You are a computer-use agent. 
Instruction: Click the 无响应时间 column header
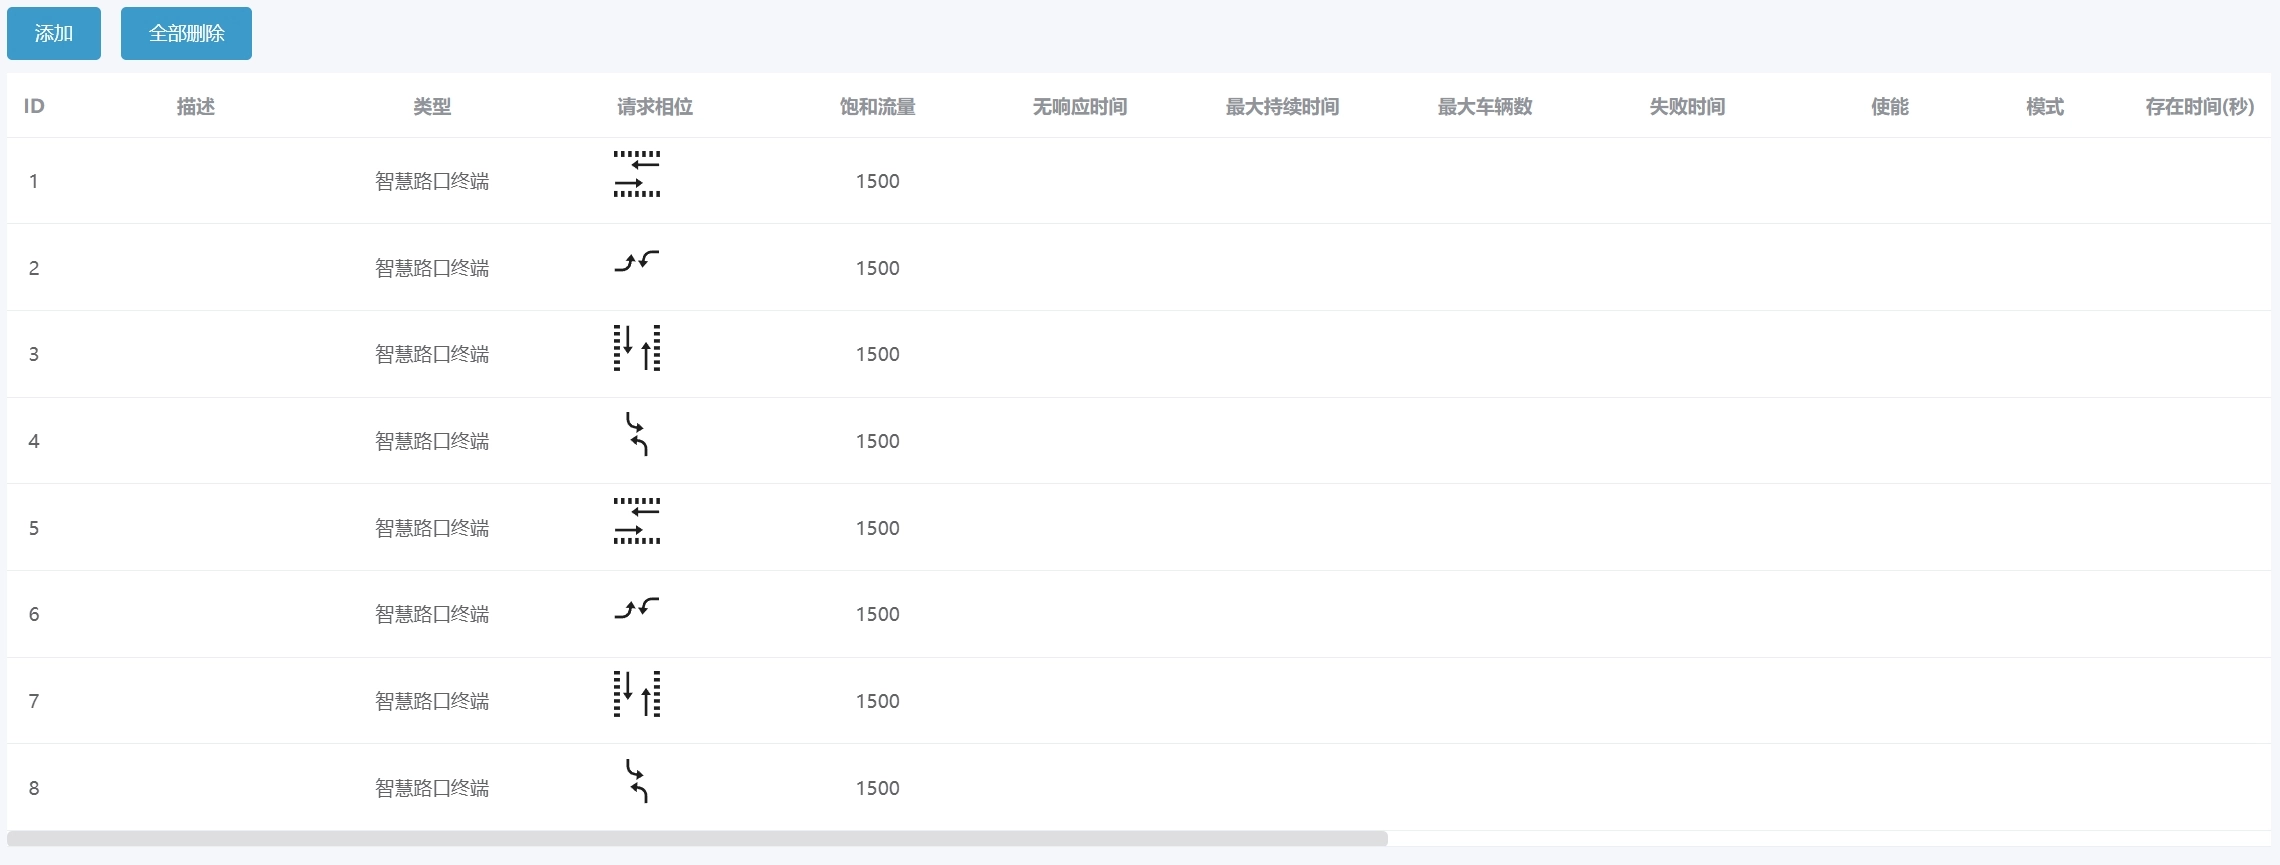tap(1079, 106)
